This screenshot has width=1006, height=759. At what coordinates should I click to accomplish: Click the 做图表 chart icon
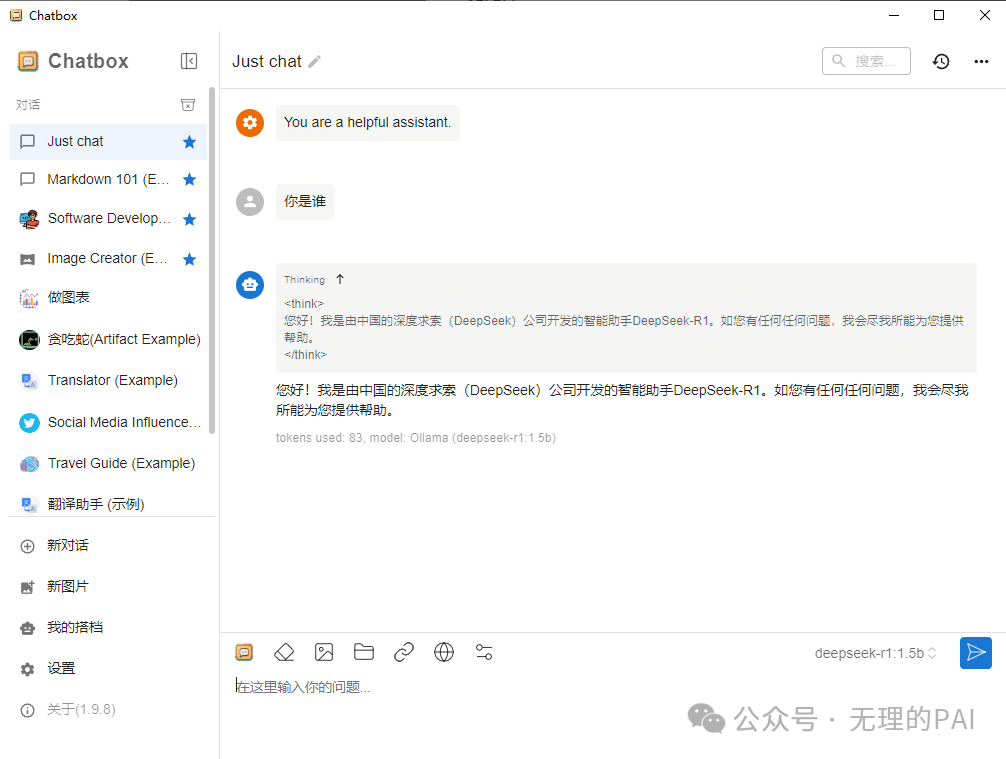pos(29,298)
